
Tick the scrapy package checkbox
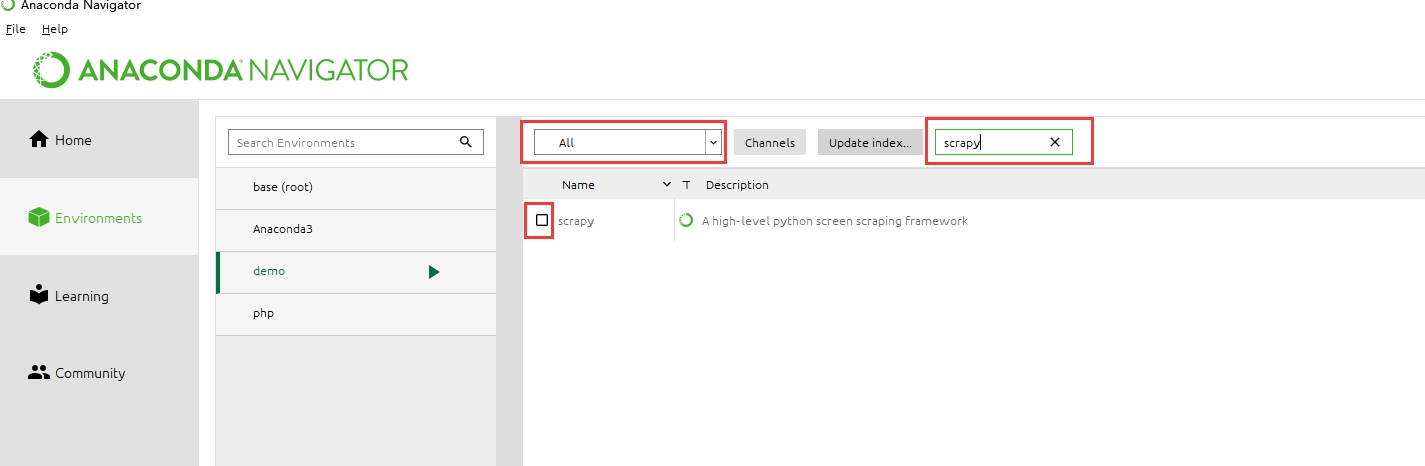tap(542, 220)
